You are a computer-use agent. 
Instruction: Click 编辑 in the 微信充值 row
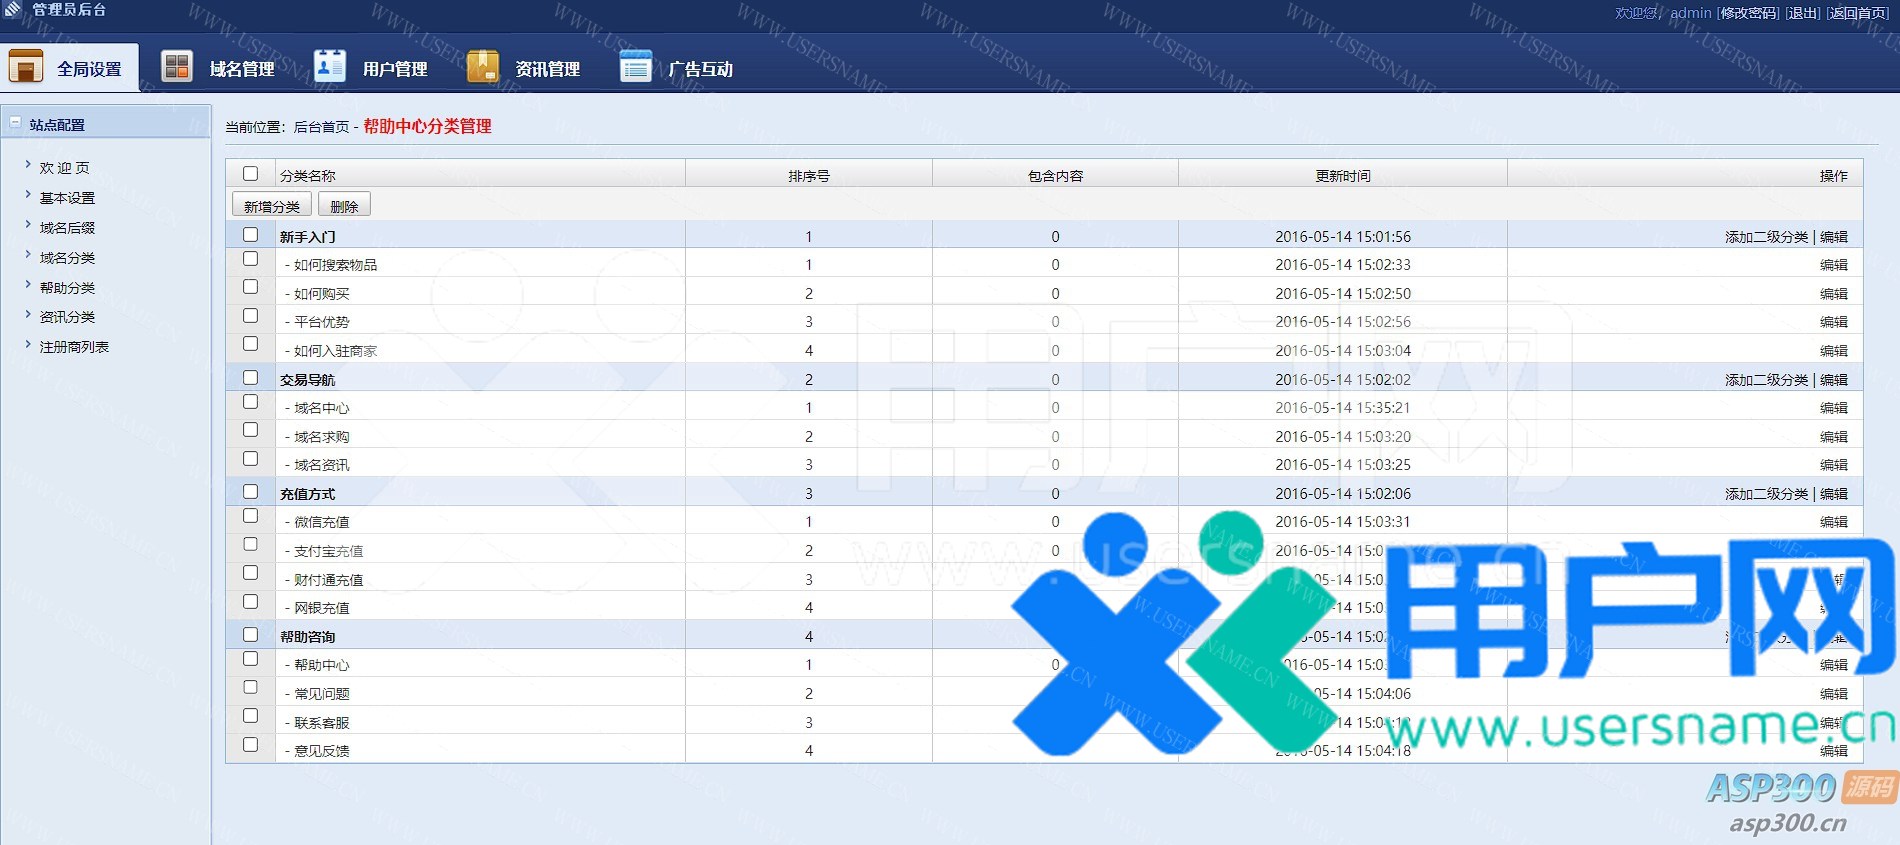(1834, 522)
